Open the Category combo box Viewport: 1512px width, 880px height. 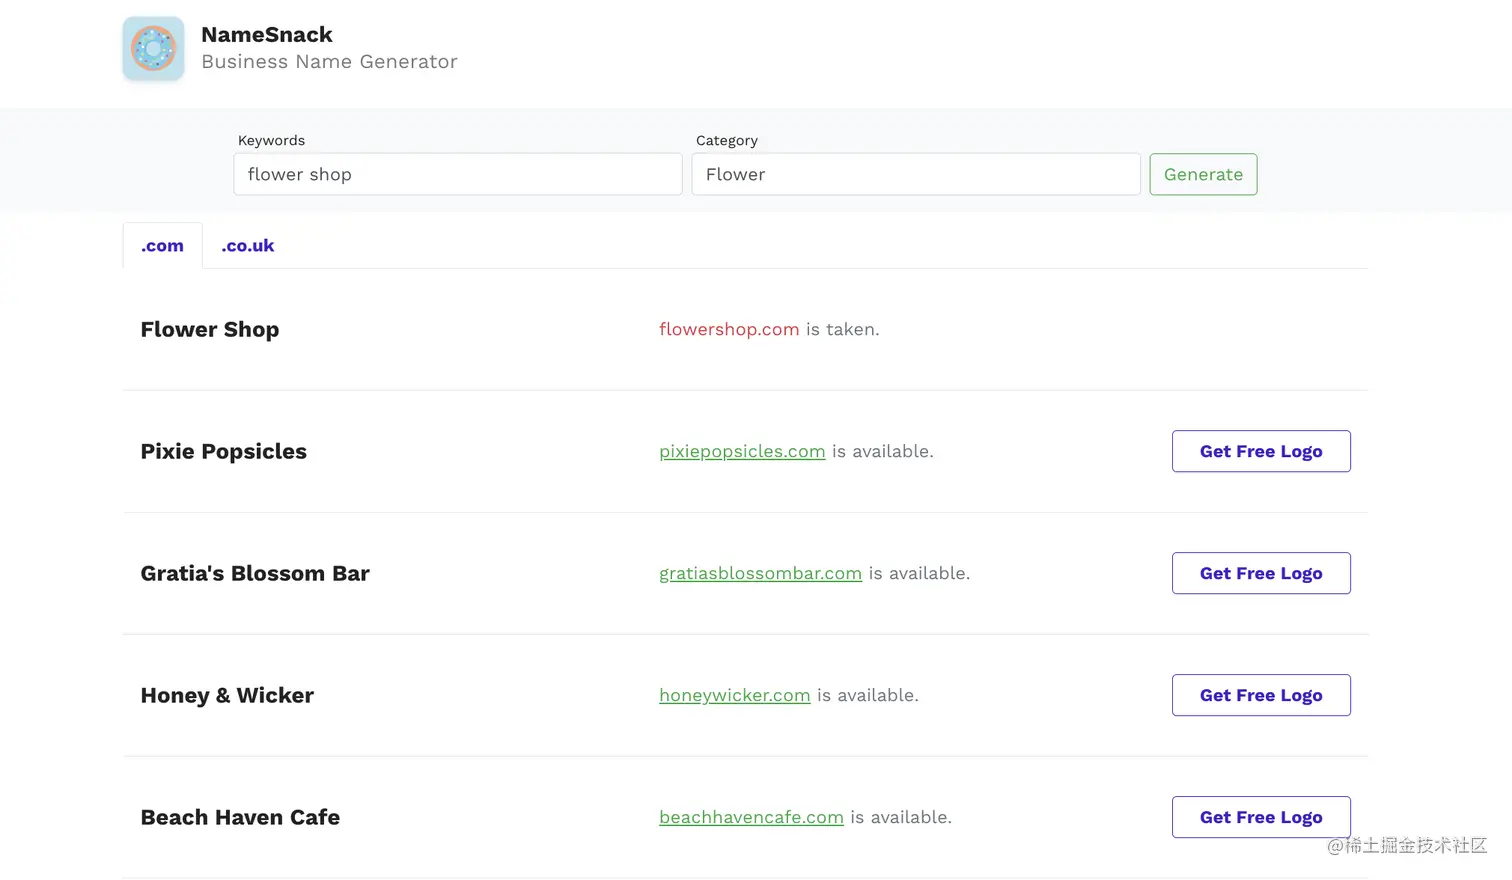pos(915,174)
